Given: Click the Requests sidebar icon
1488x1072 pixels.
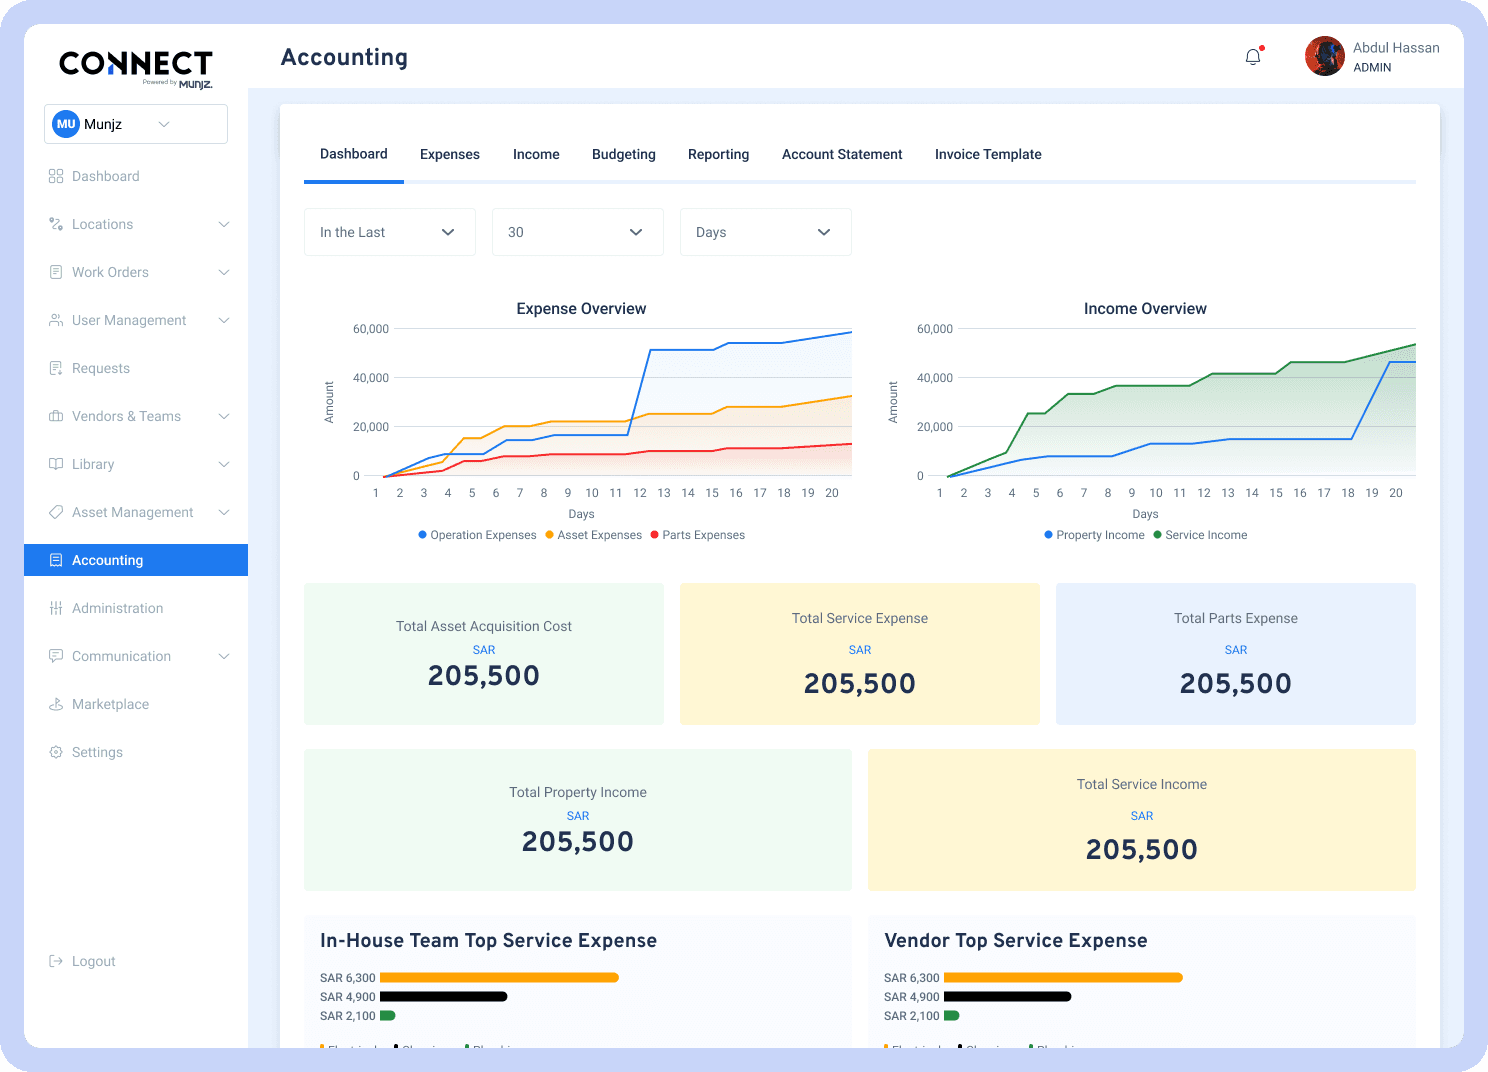Looking at the screenshot, I should pos(56,368).
